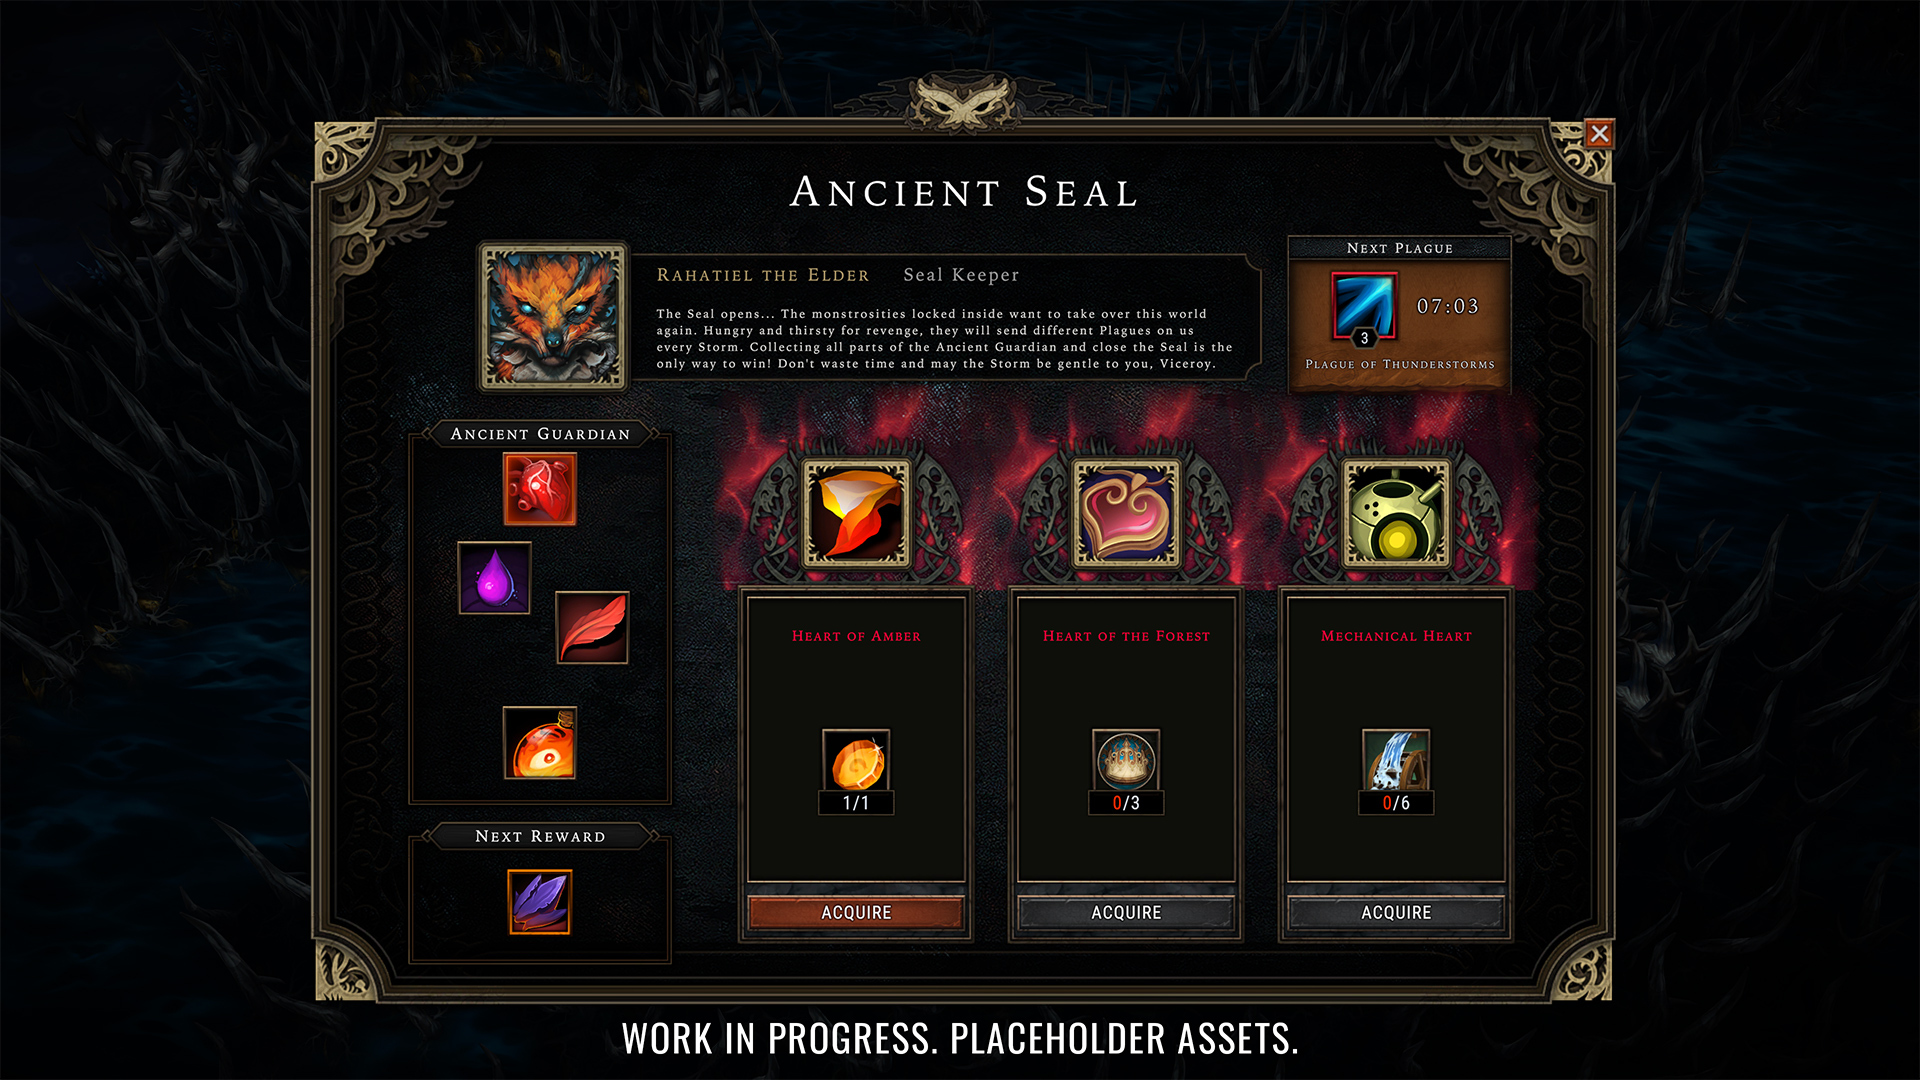The image size is (1920, 1080).
Task: Click the red heart Ancient Guardian part
Action: (540, 488)
